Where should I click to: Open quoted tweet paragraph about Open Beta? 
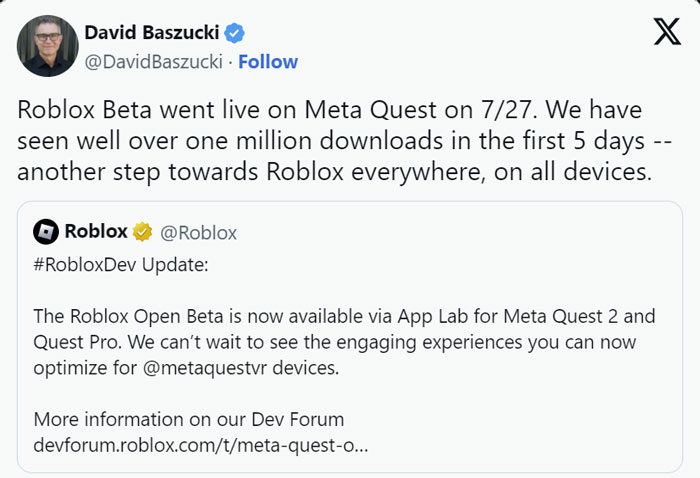coord(344,342)
